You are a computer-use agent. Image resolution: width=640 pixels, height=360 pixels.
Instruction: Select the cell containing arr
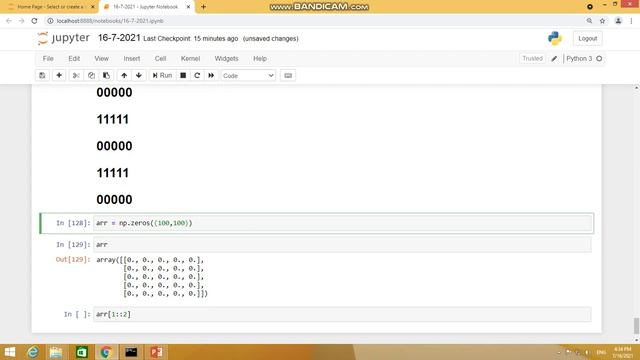(x=342, y=244)
